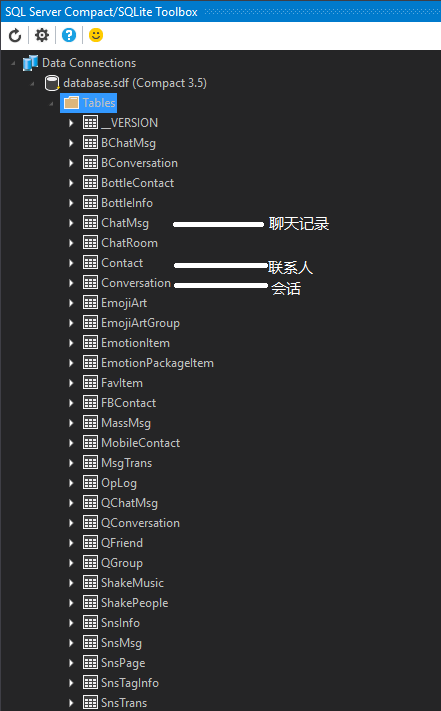Open the settings gear in toolbar

[x=42, y=35]
